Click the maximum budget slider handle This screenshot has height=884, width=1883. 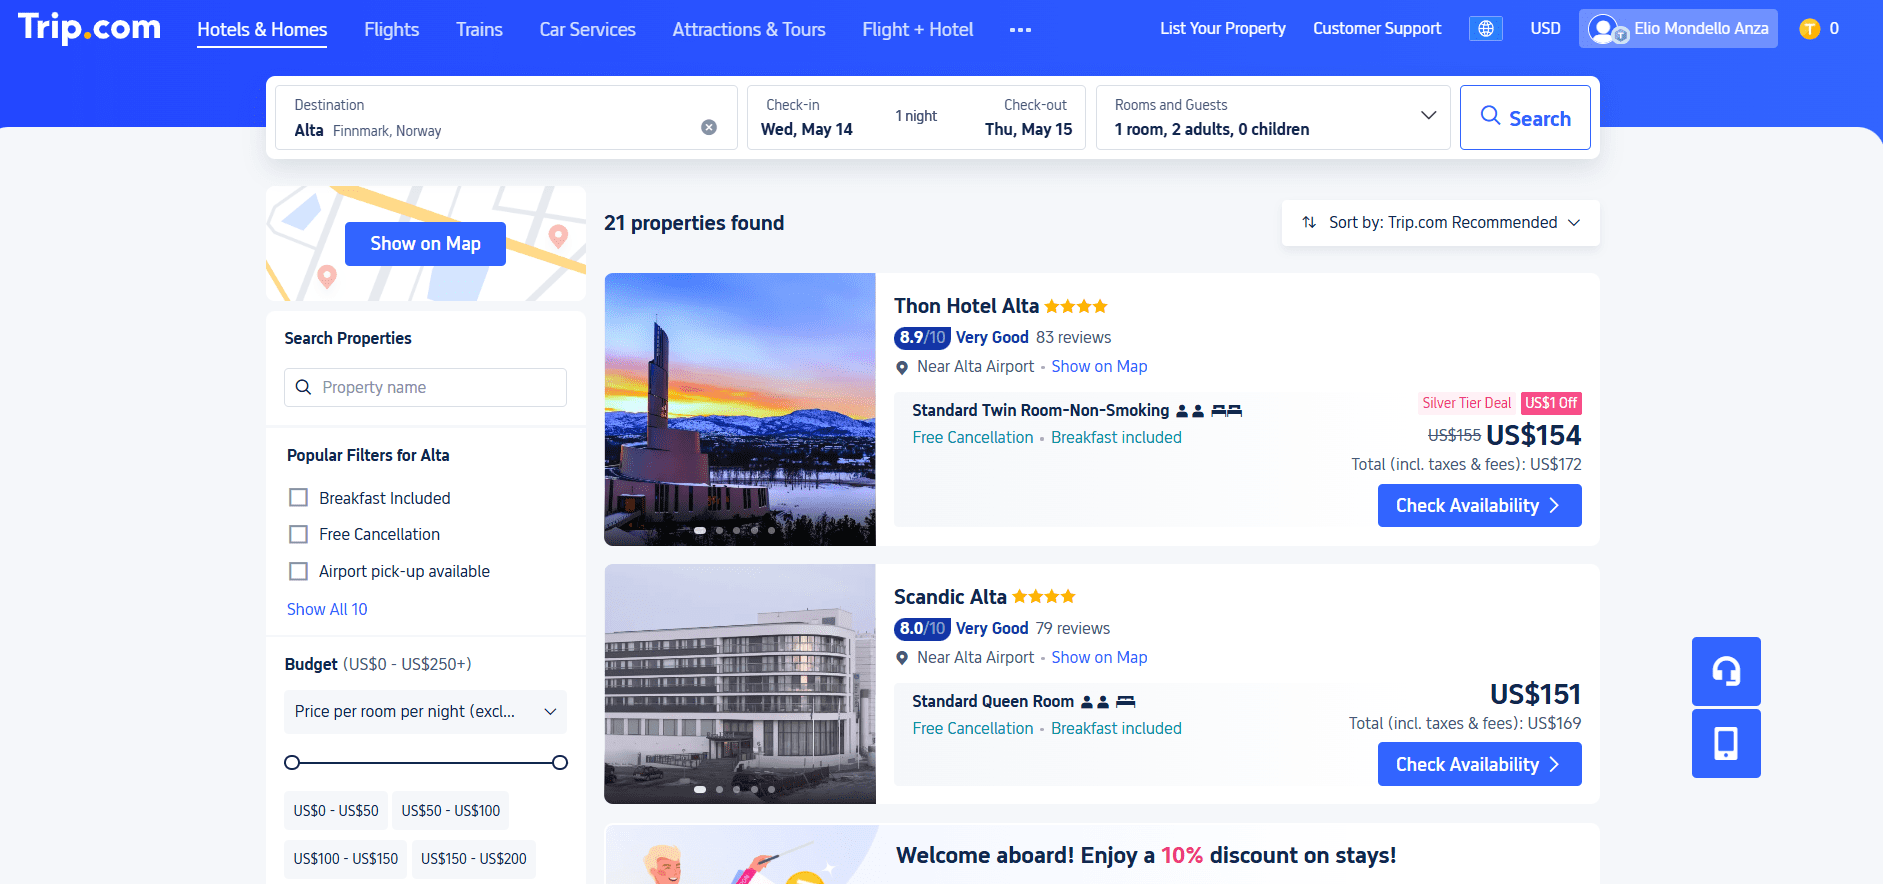560,763
